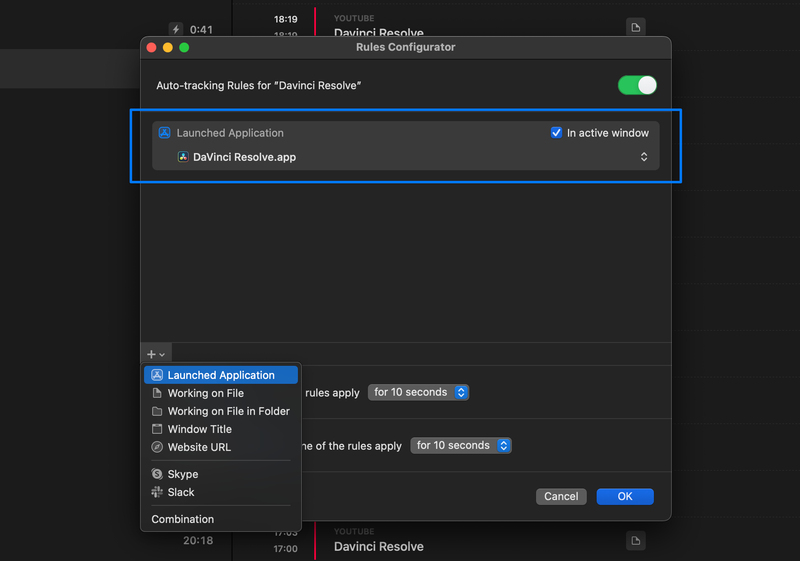Screen dimensions: 800x561
Task: Click the 20:18 time in the background
Action: click(x=198, y=540)
